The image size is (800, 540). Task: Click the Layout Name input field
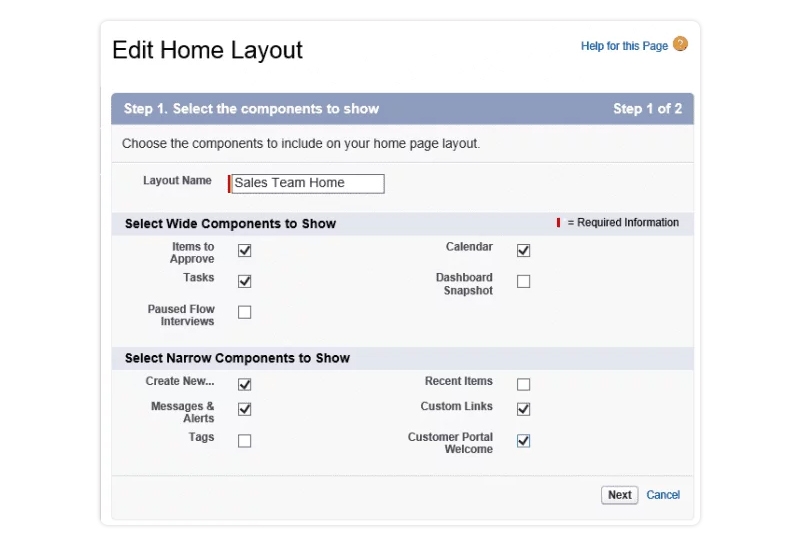tap(308, 184)
